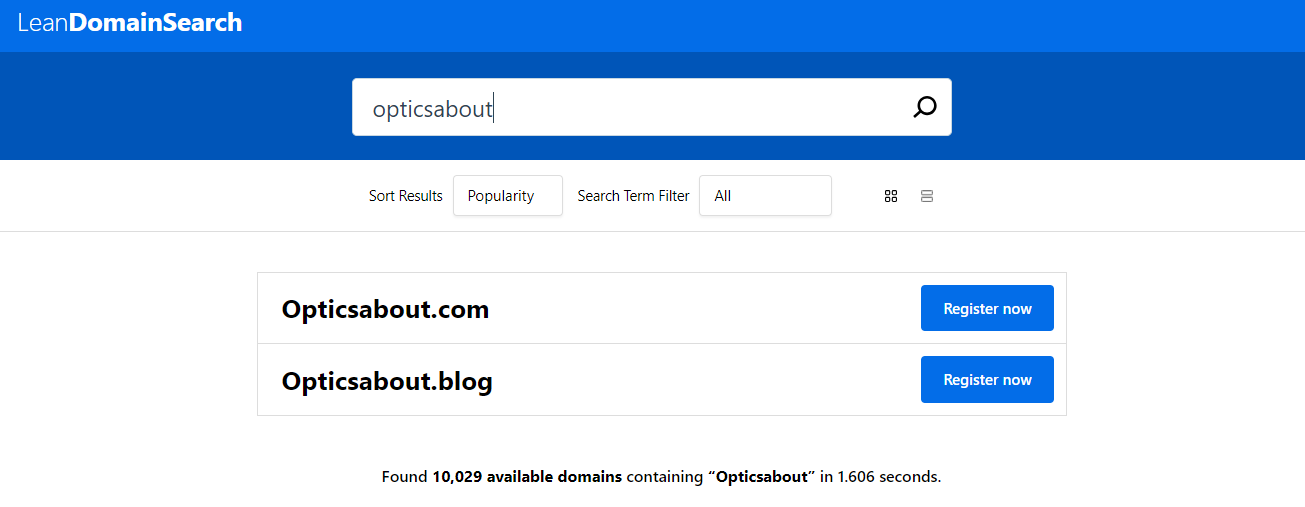
Task: Switch to grid view icon
Action: (x=891, y=196)
